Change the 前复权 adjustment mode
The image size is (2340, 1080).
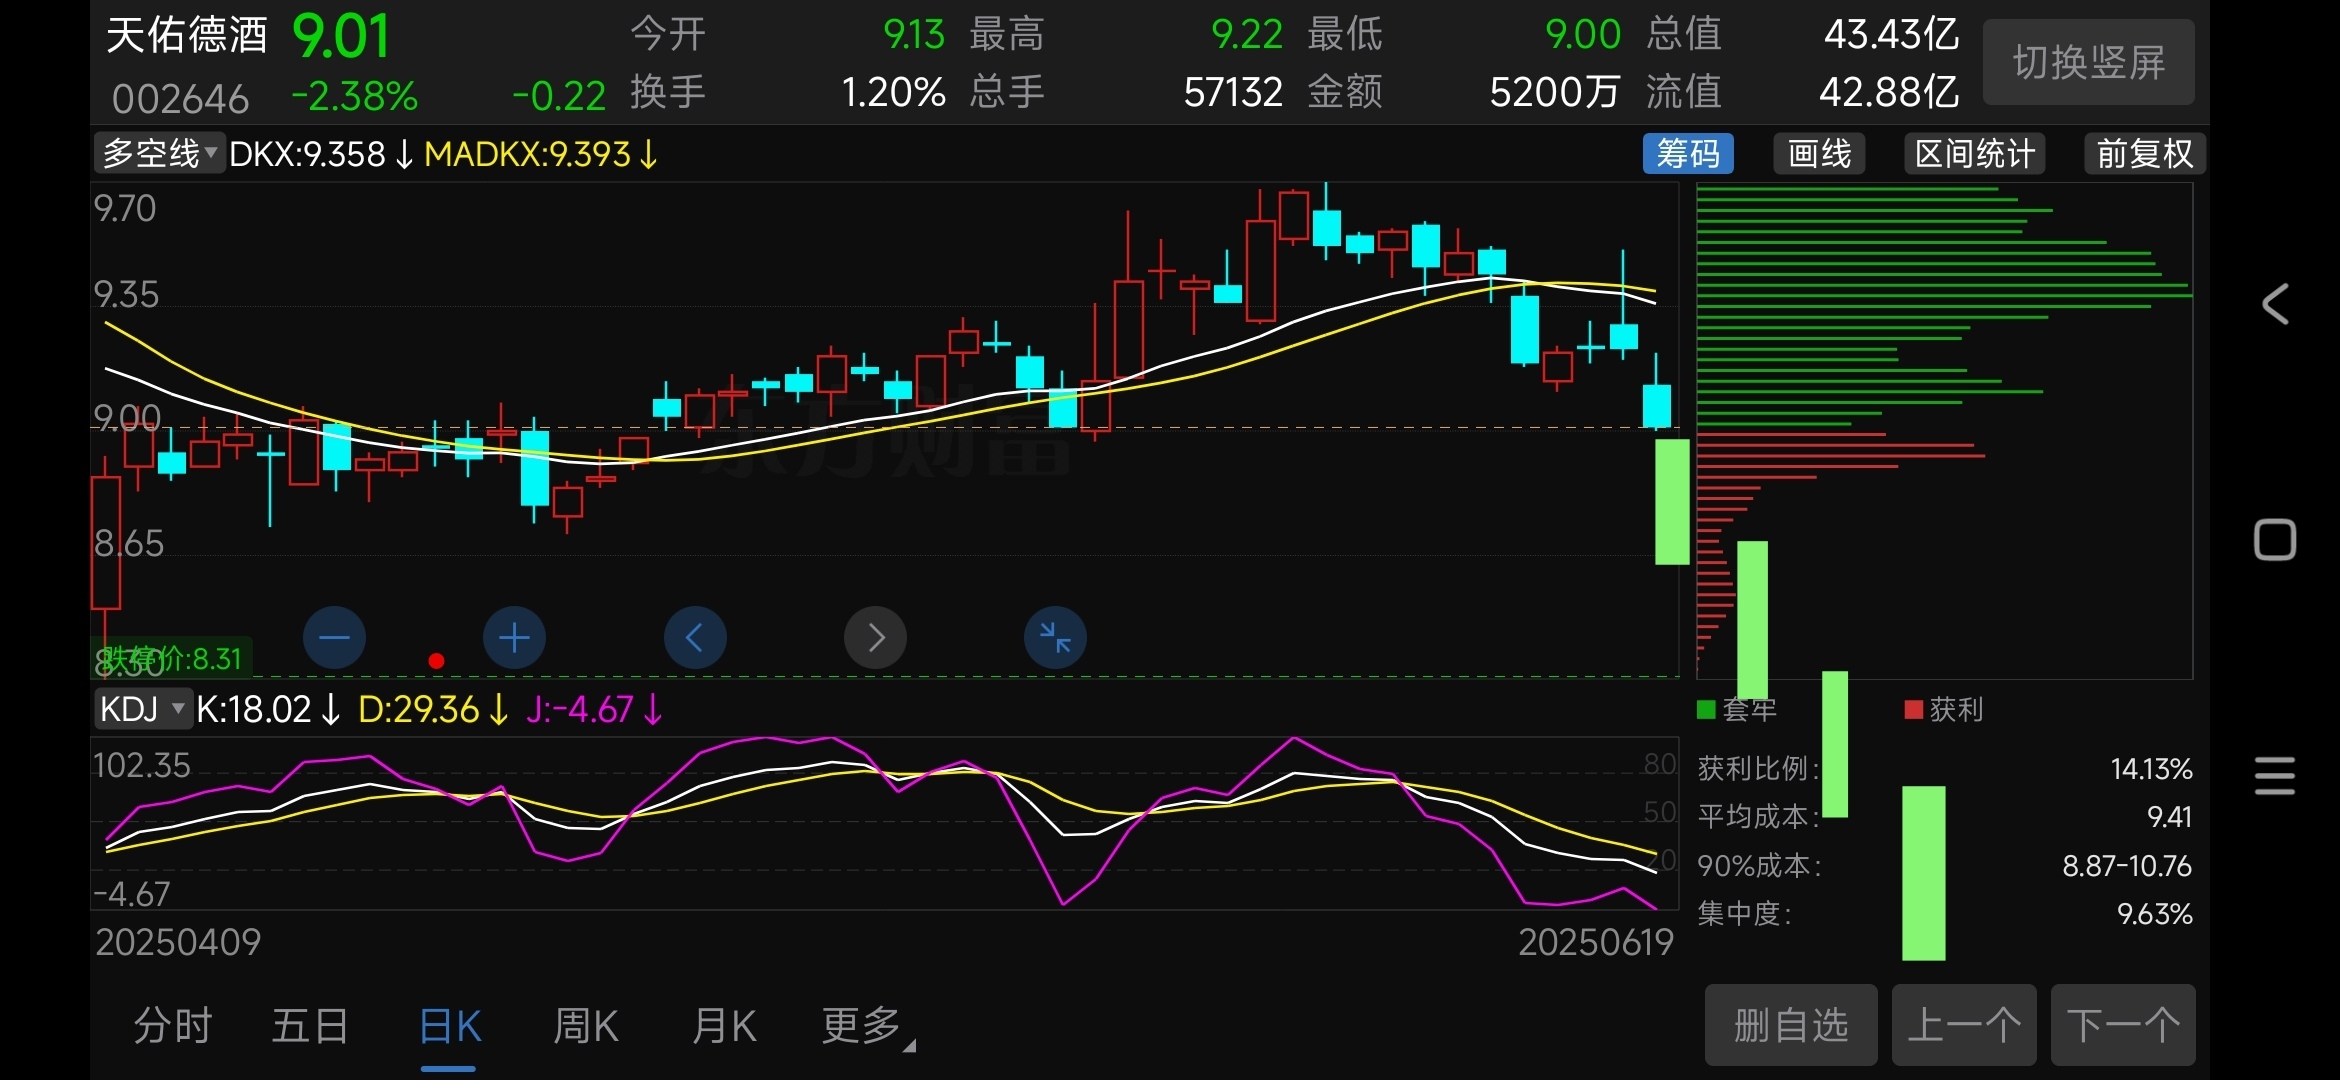2145,154
